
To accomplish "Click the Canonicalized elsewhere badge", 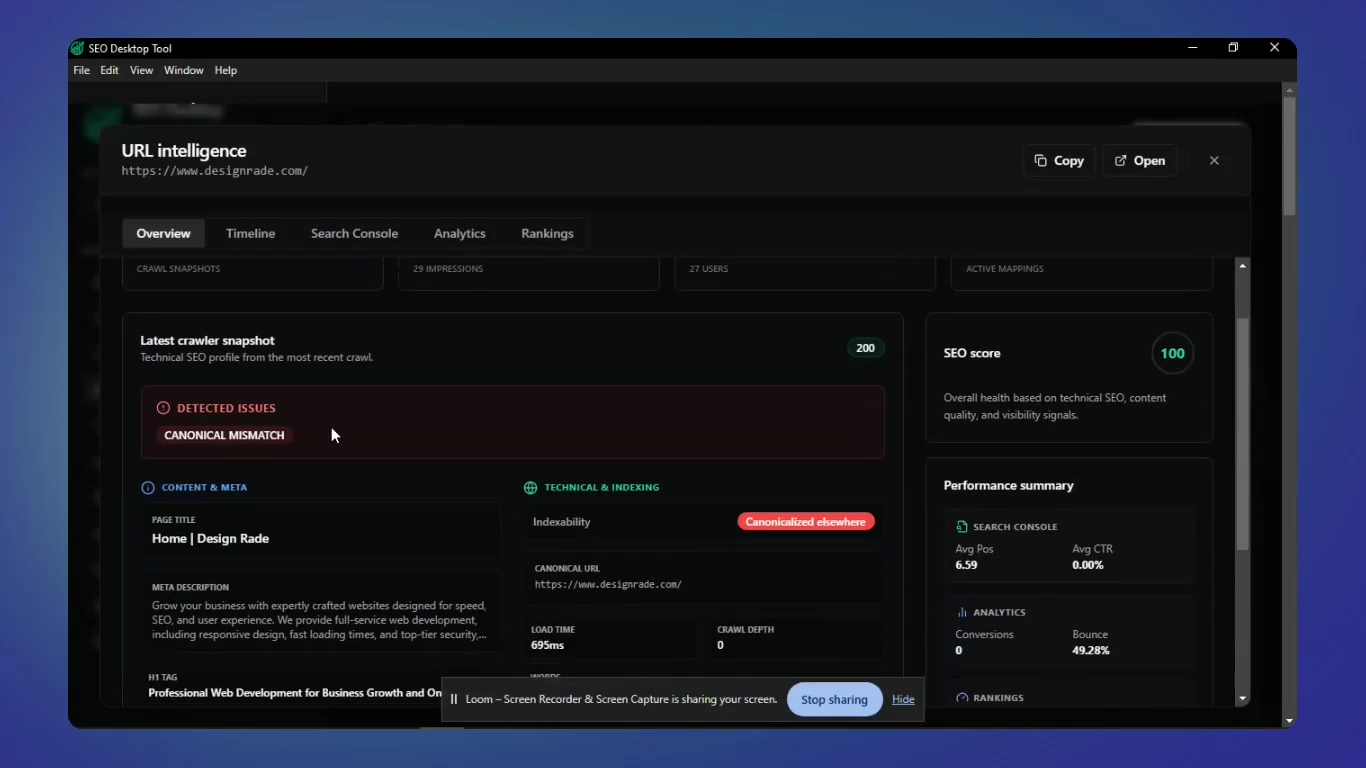I will point(806,522).
